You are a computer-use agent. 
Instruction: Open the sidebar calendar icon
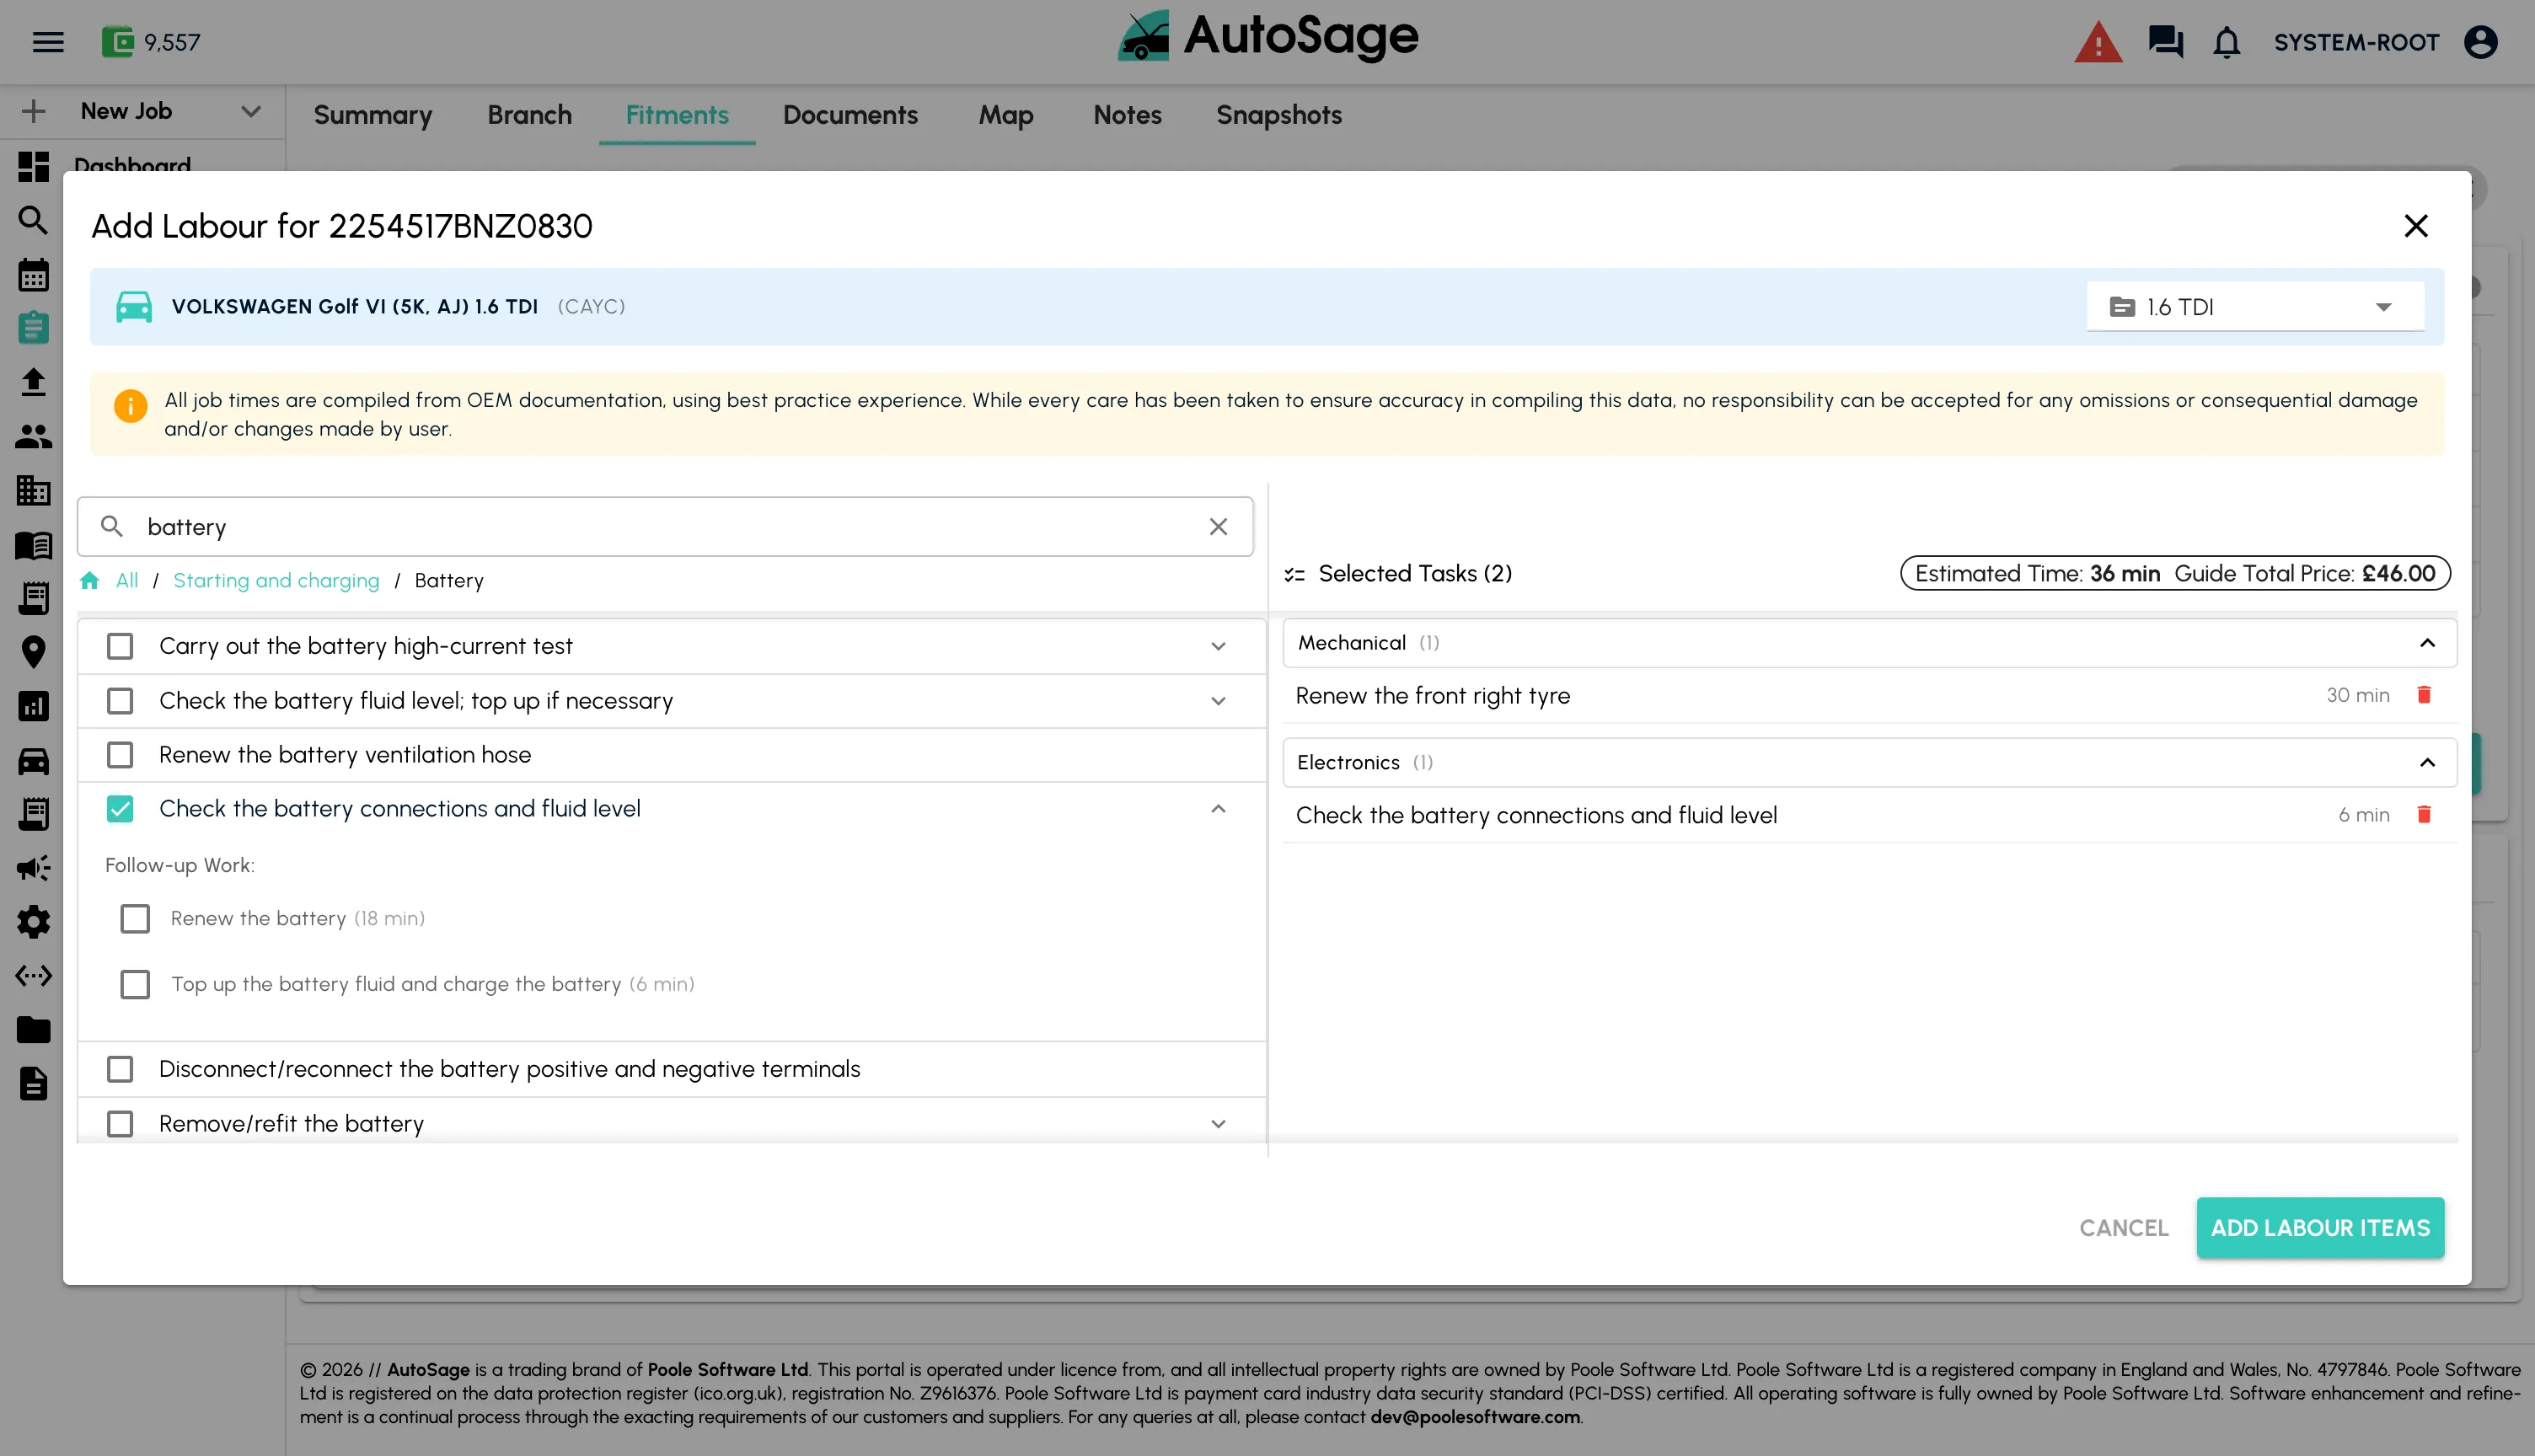[33, 274]
